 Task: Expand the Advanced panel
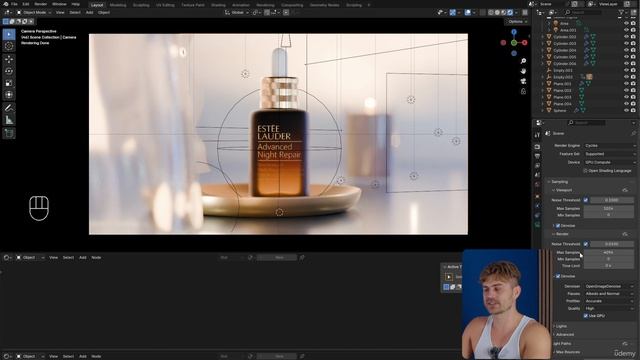(x=564, y=335)
